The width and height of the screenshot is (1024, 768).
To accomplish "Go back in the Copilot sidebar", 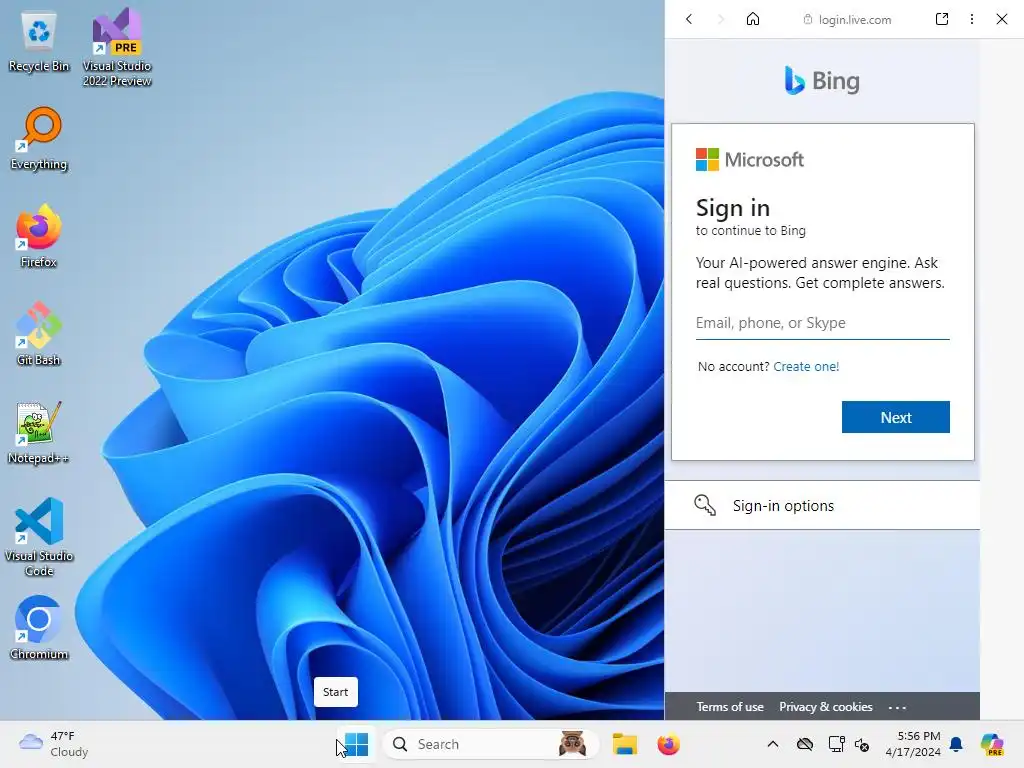I will pos(689,19).
